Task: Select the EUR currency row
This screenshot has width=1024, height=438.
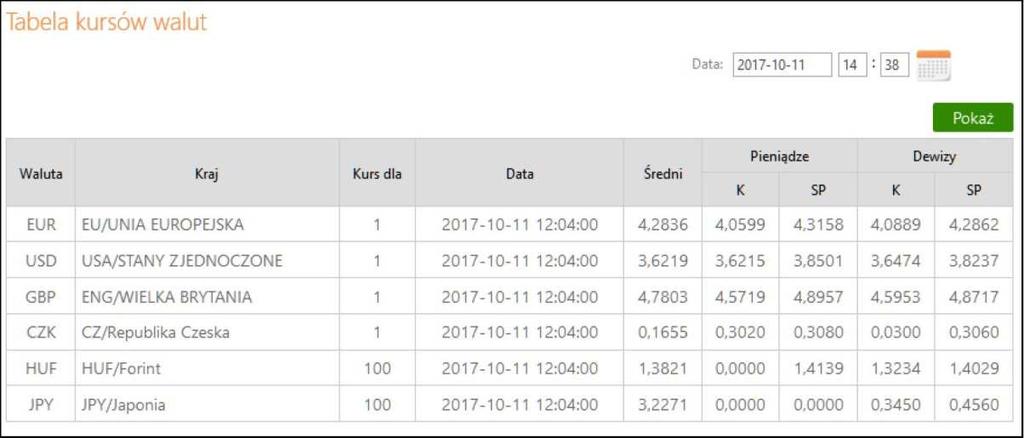Action: [x=509, y=225]
